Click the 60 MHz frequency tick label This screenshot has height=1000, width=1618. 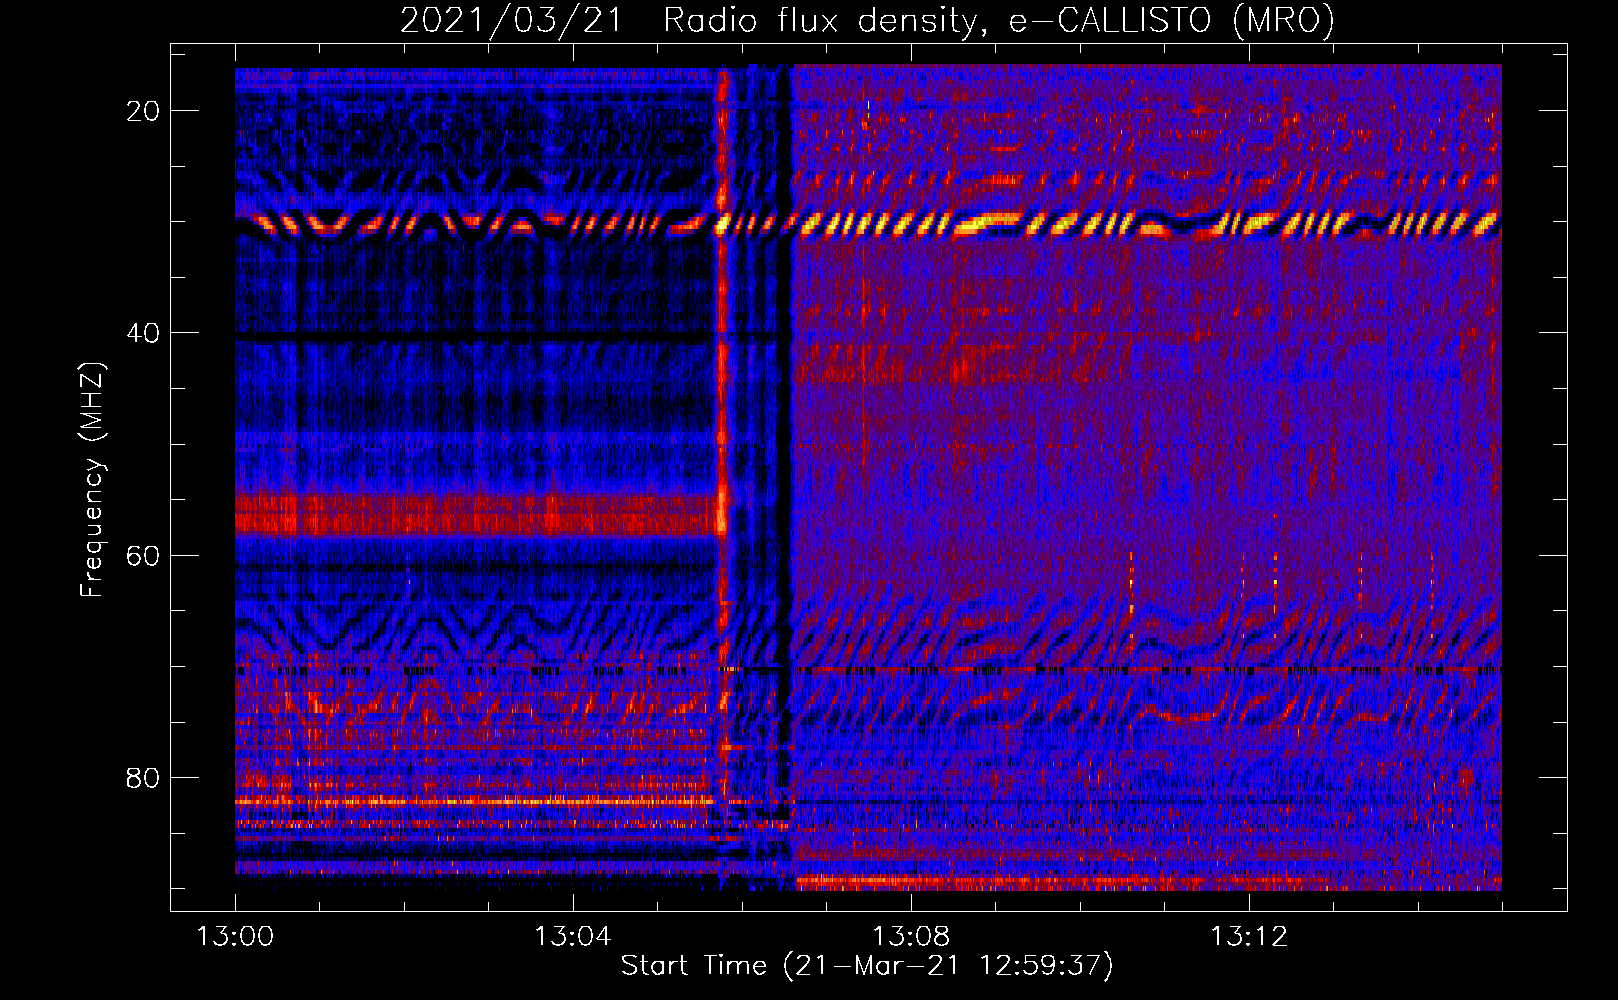tap(143, 556)
